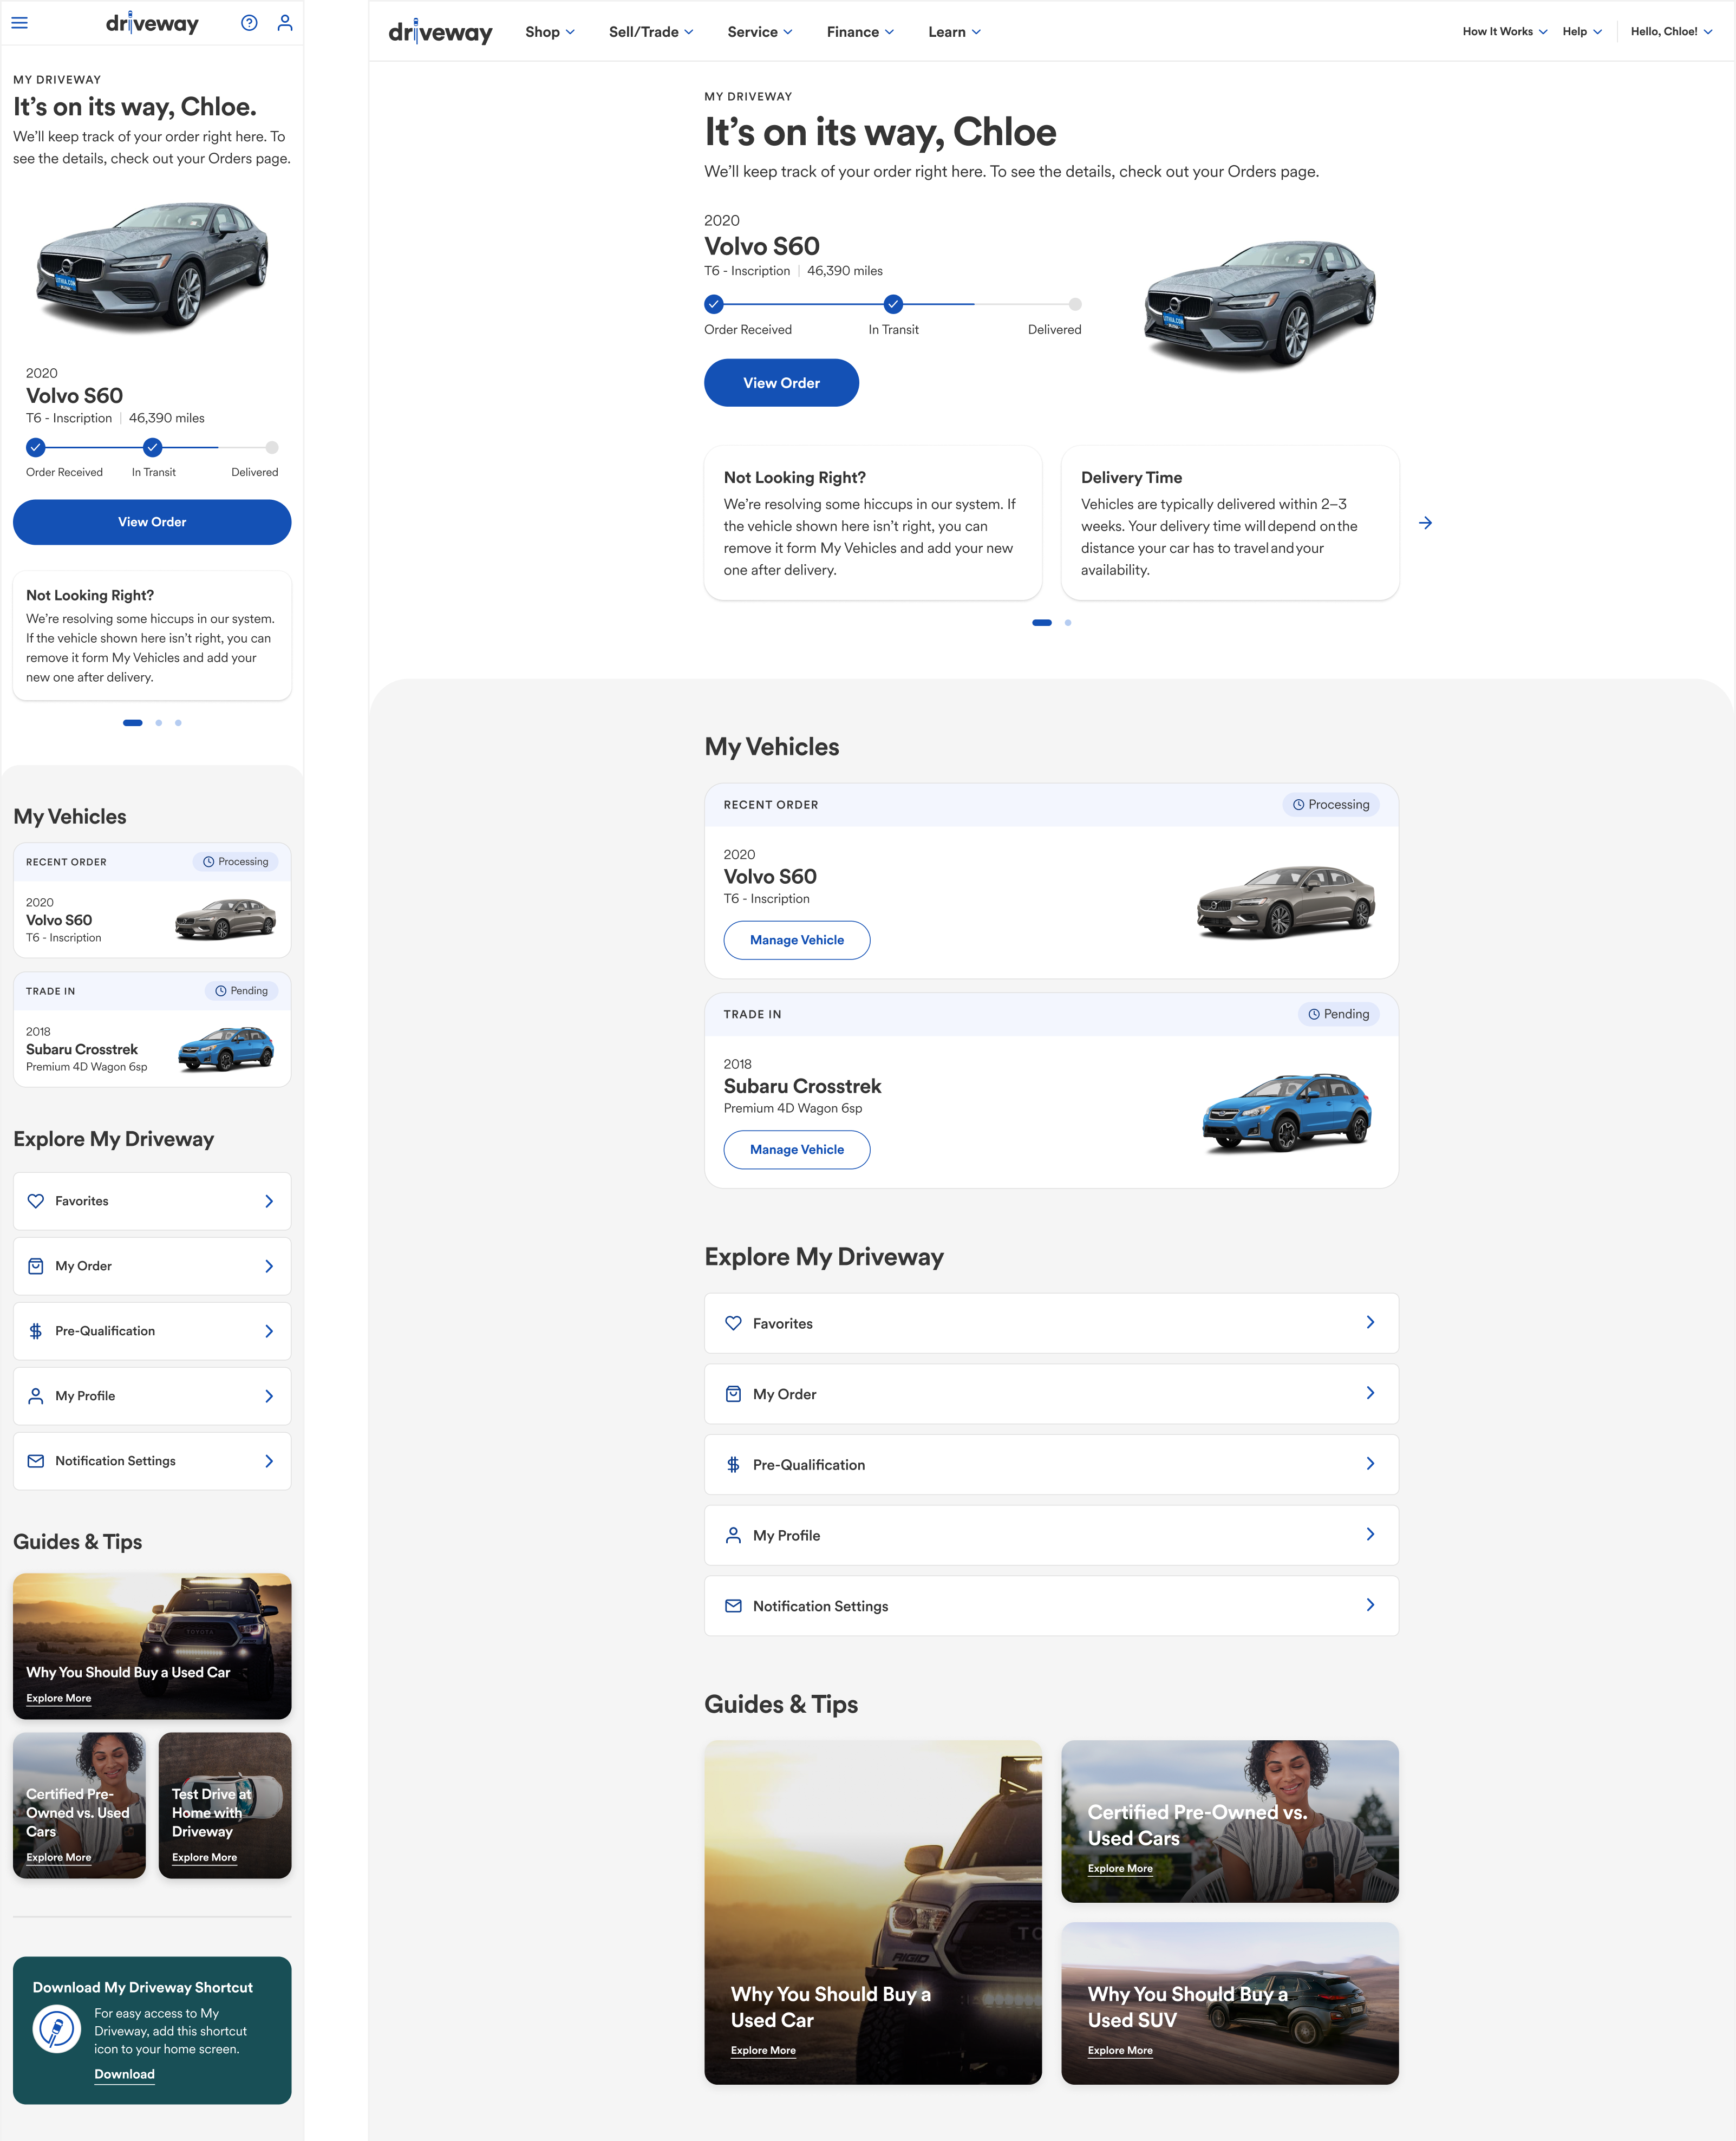
Task: Click the next arrow beside Delivery Time card
Action: (x=1425, y=523)
